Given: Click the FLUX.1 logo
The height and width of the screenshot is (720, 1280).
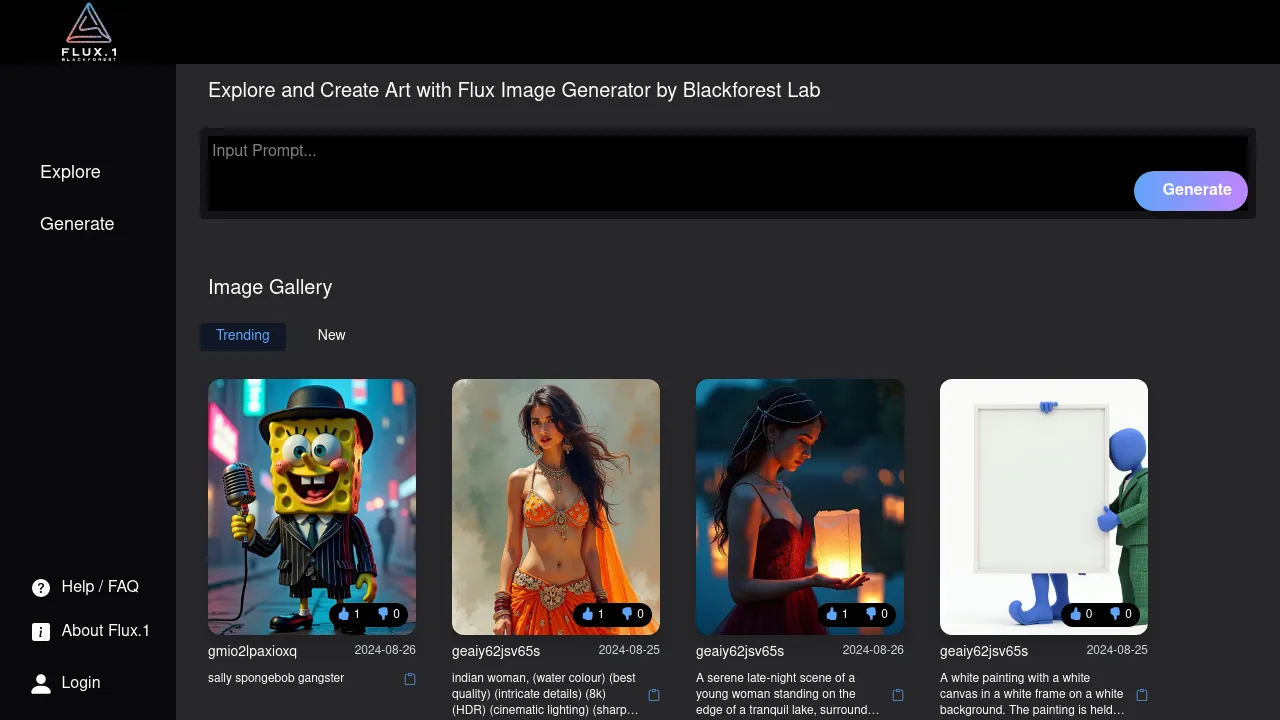Looking at the screenshot, I should pos(88,32).
